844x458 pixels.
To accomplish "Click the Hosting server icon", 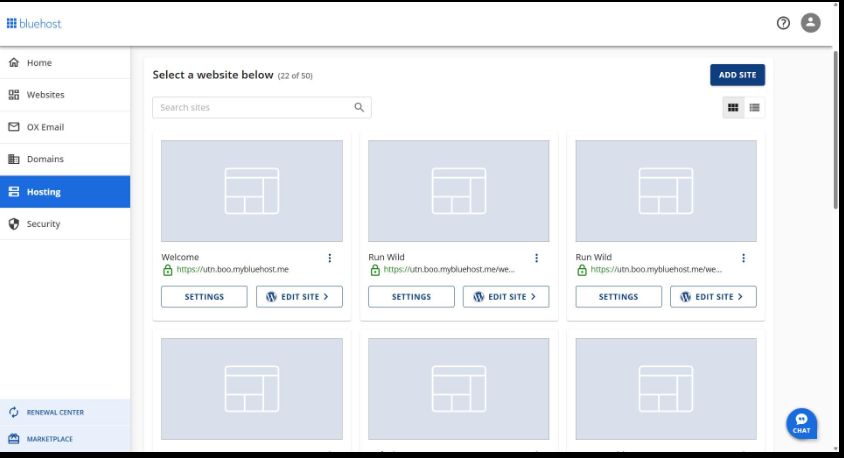I will (x=14, y=192).
